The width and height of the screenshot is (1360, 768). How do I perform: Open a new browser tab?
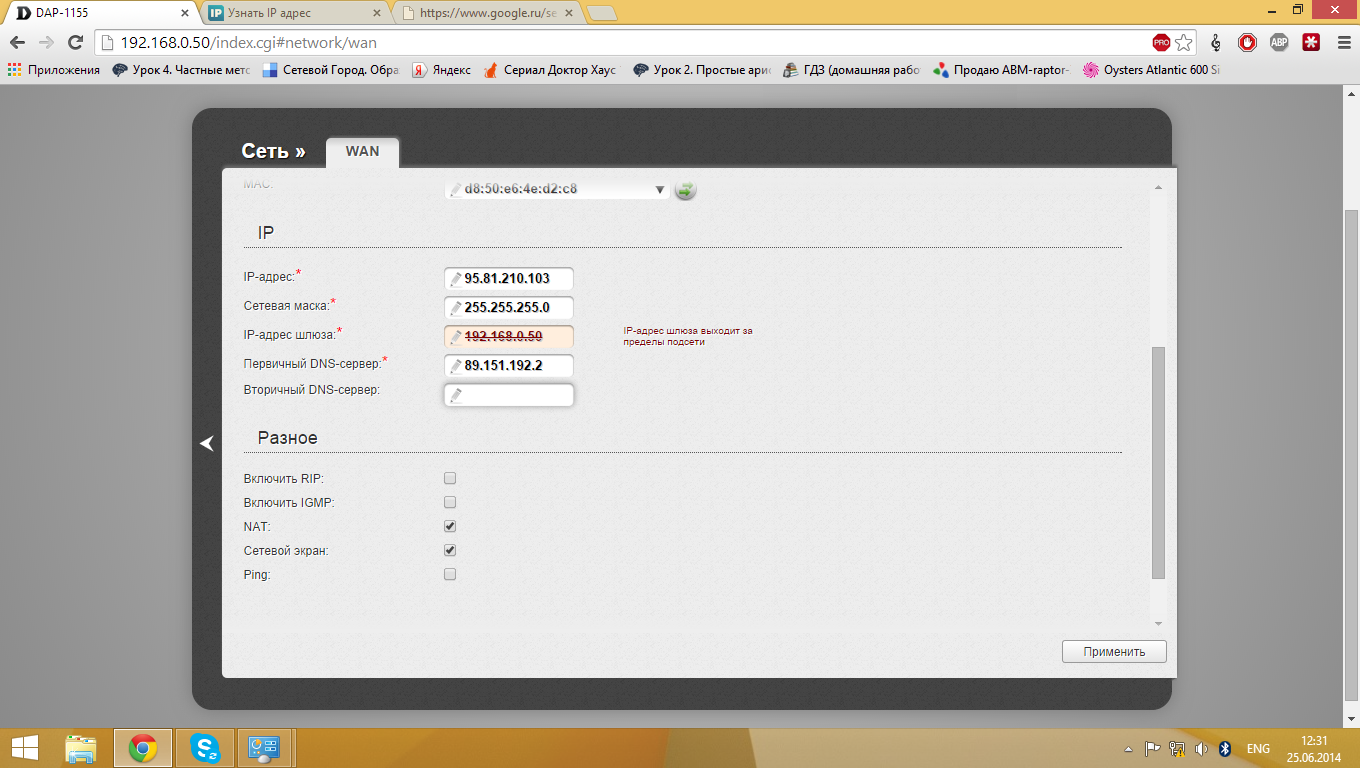(601, 14)
